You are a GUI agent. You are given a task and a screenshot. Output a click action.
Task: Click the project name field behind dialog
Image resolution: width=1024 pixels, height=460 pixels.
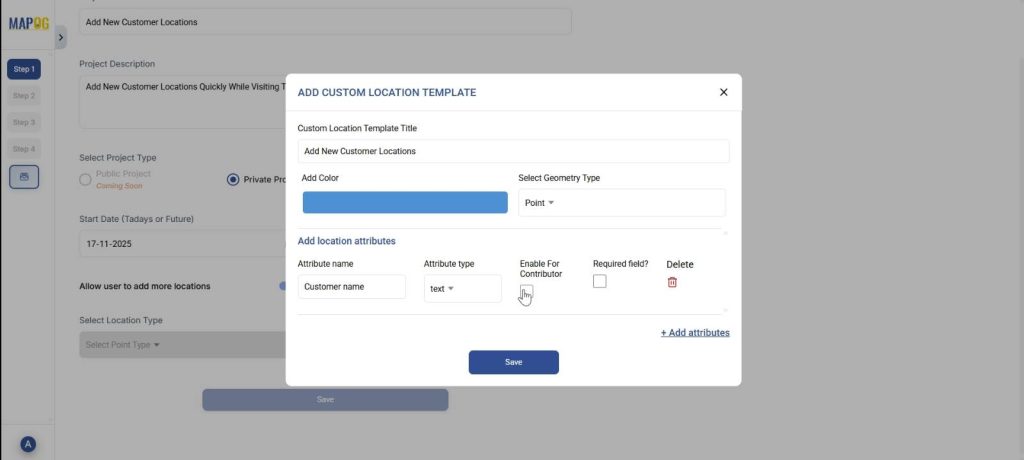325,22
